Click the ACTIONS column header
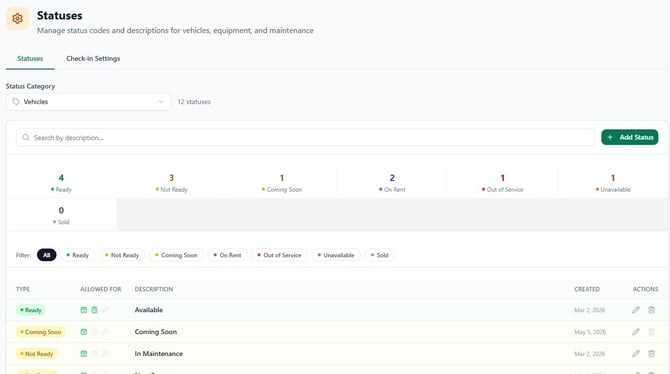This screenshot has width=670, height=374. coord(645,289)
